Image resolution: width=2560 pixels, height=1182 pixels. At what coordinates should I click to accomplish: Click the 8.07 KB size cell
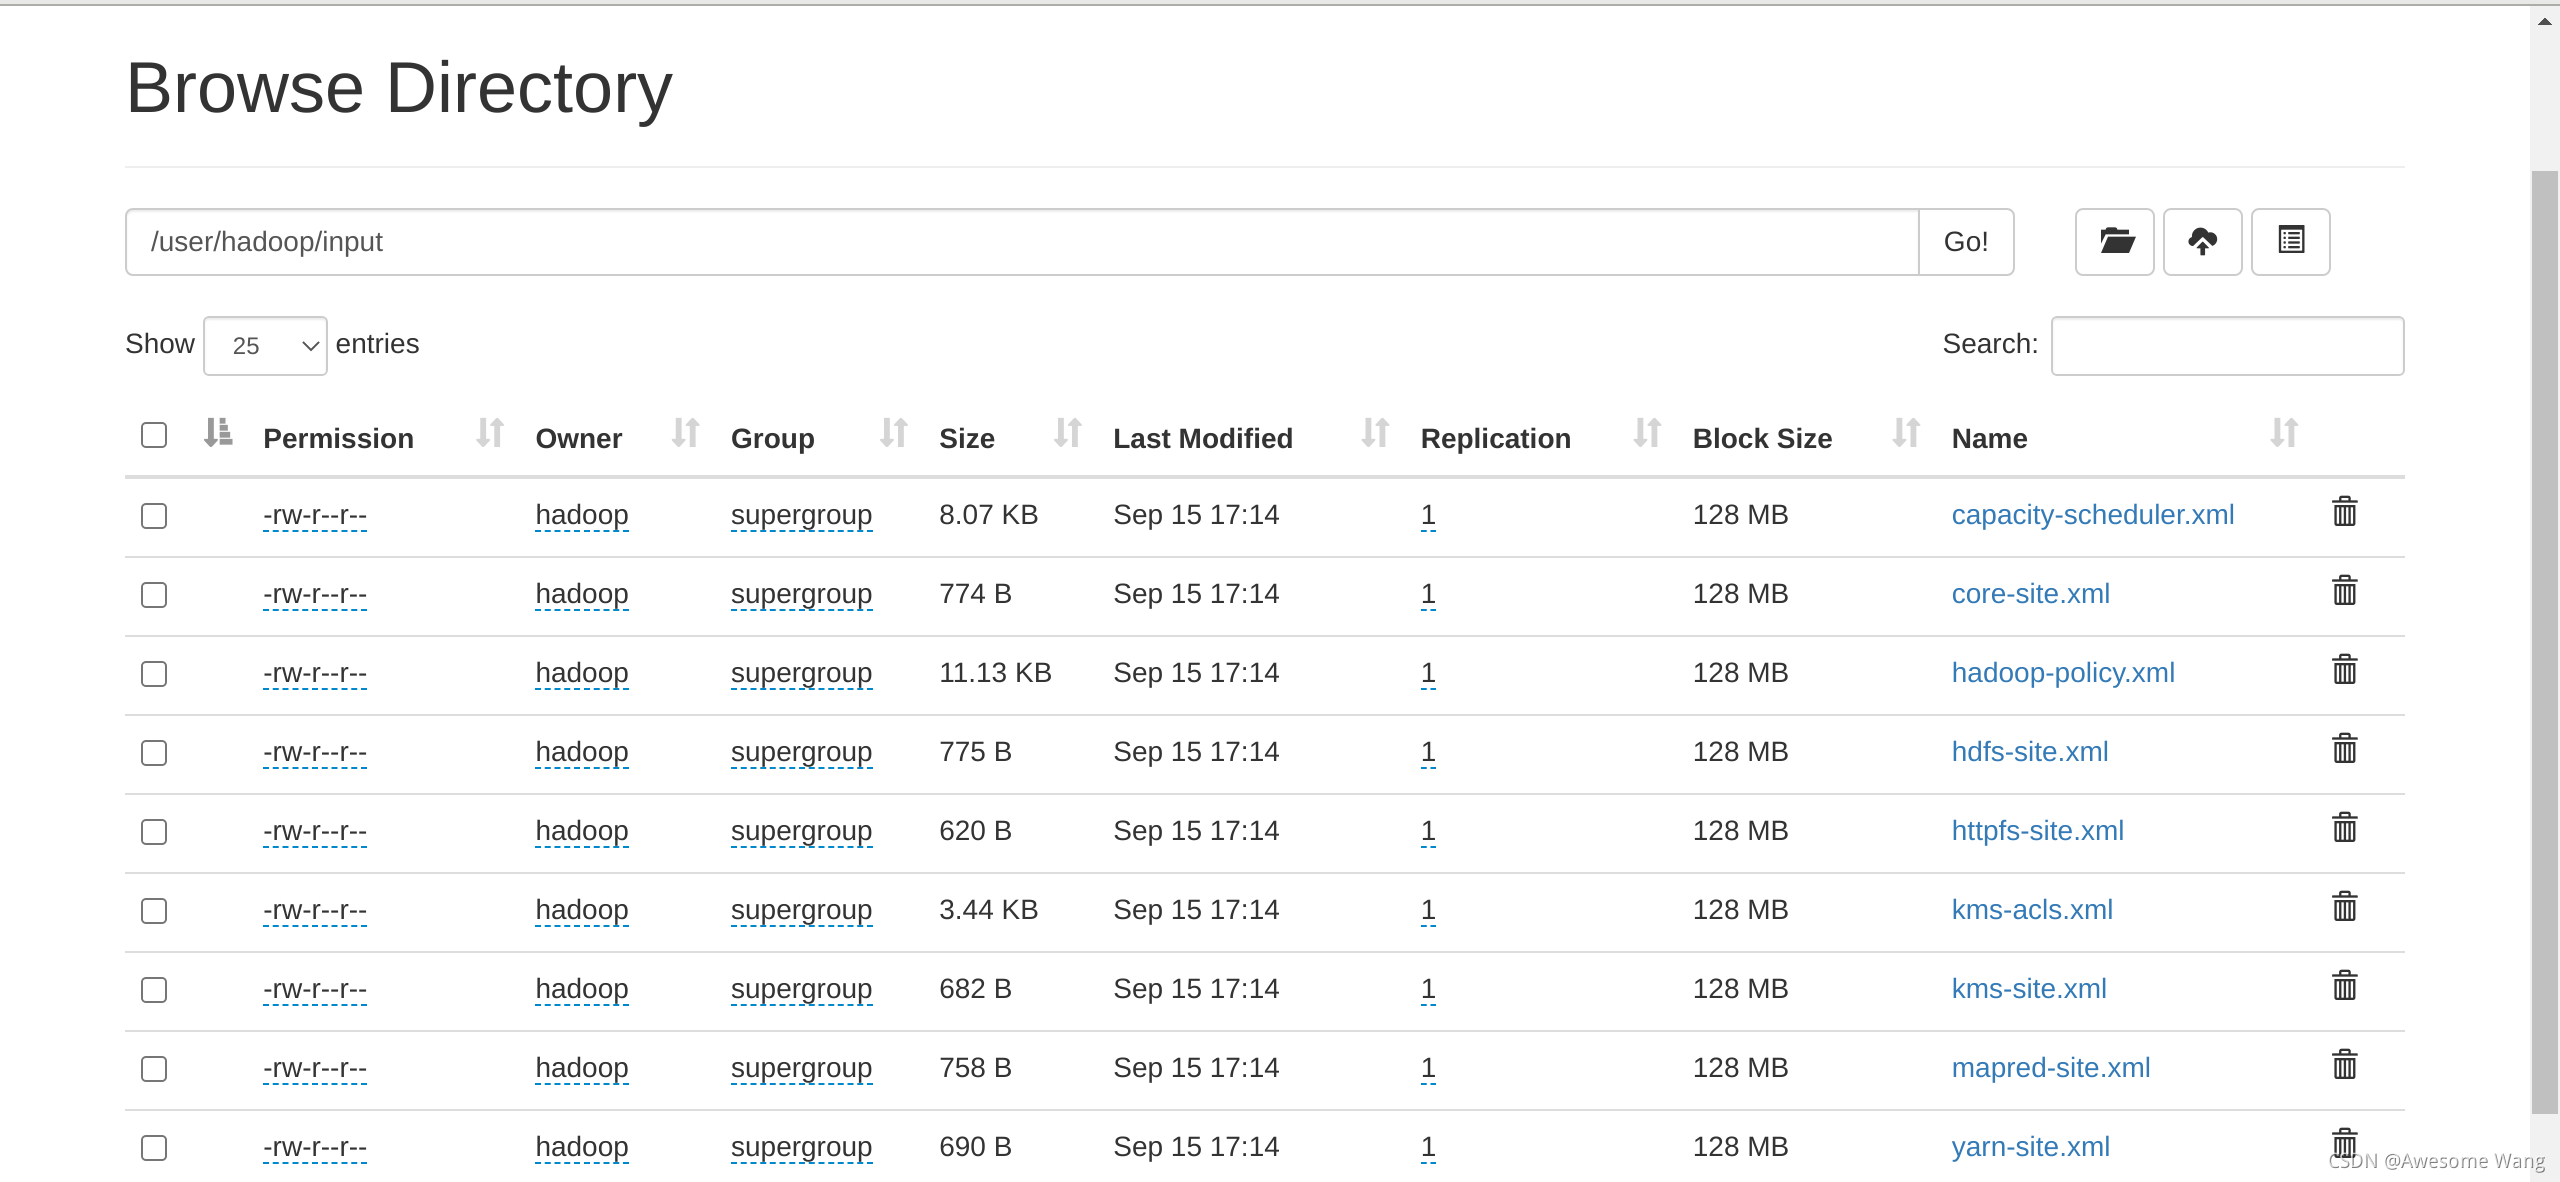988,515
